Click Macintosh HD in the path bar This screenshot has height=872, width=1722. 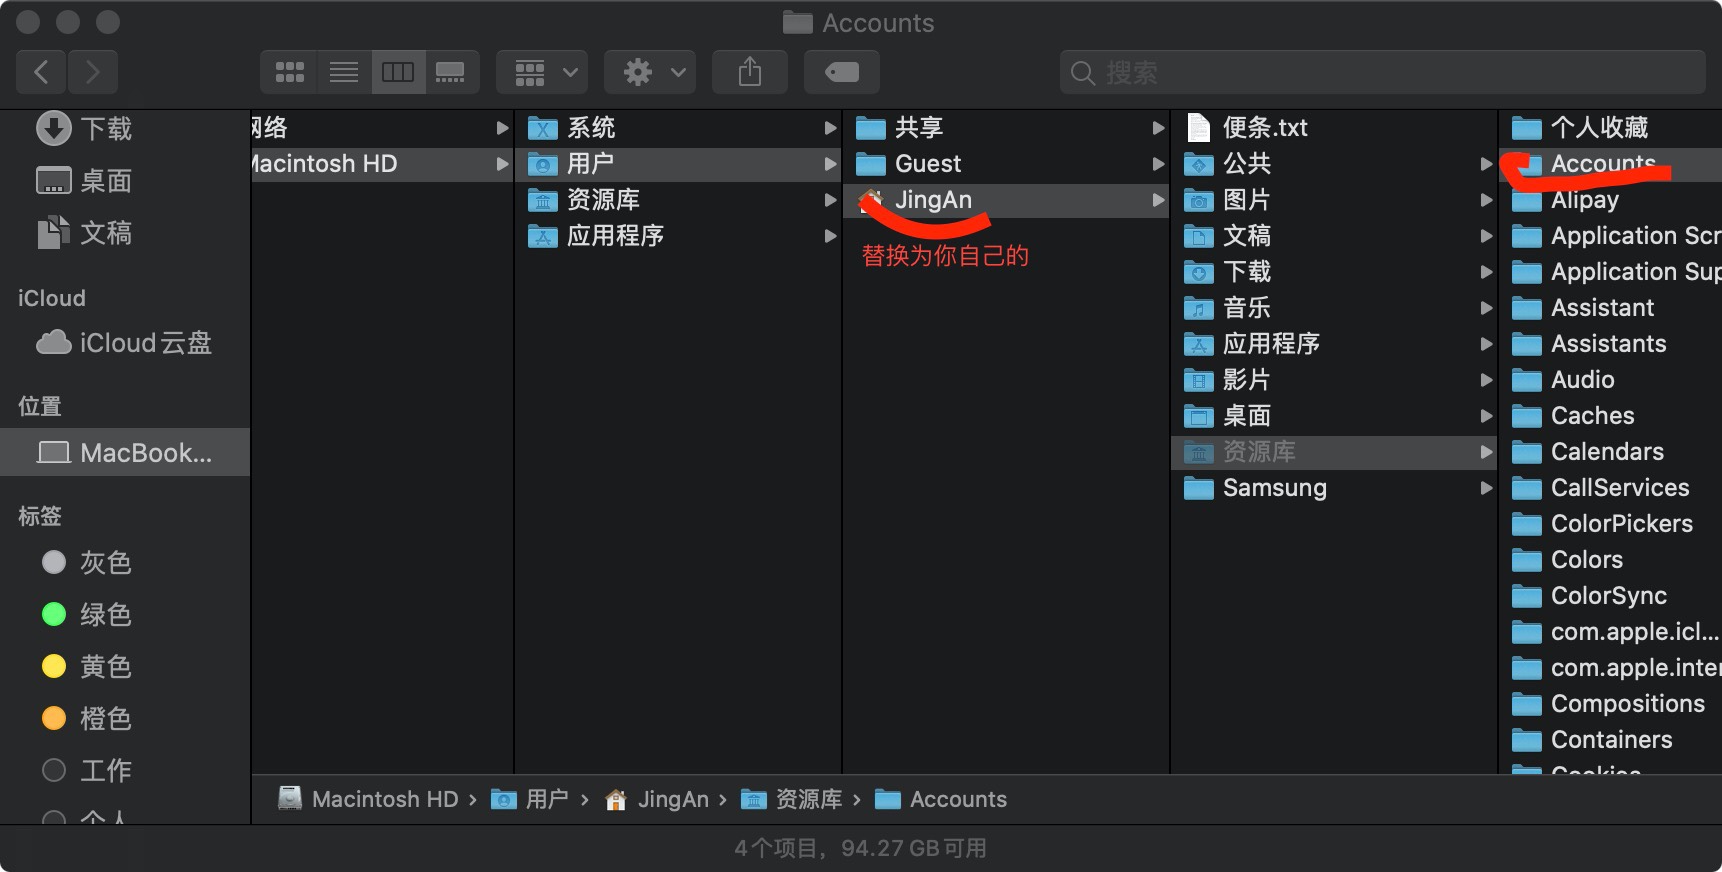(x=384, y=799)
